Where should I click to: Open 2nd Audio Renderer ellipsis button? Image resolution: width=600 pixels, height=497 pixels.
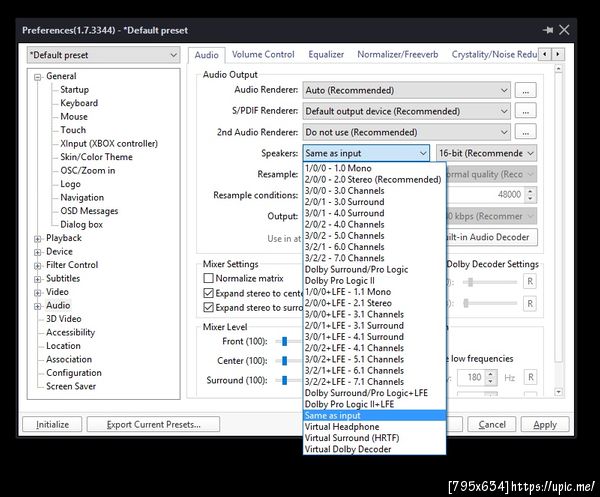point(525,132)
